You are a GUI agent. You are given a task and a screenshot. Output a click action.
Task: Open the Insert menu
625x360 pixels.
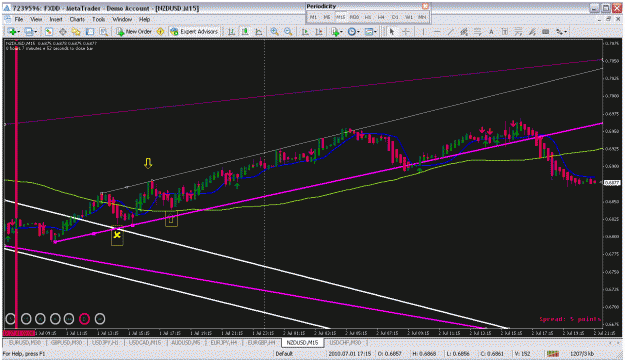point(56,19)
